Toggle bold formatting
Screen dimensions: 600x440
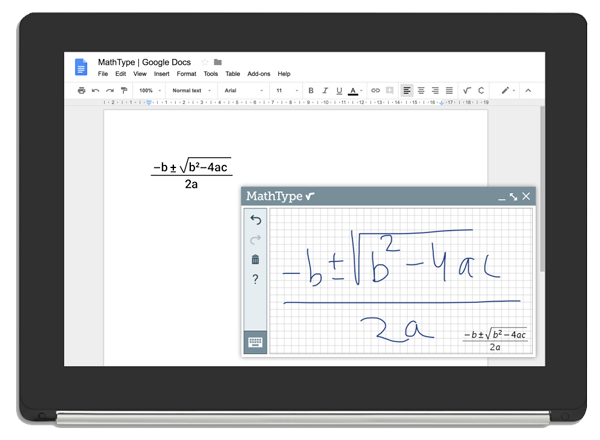click(311, 91)
